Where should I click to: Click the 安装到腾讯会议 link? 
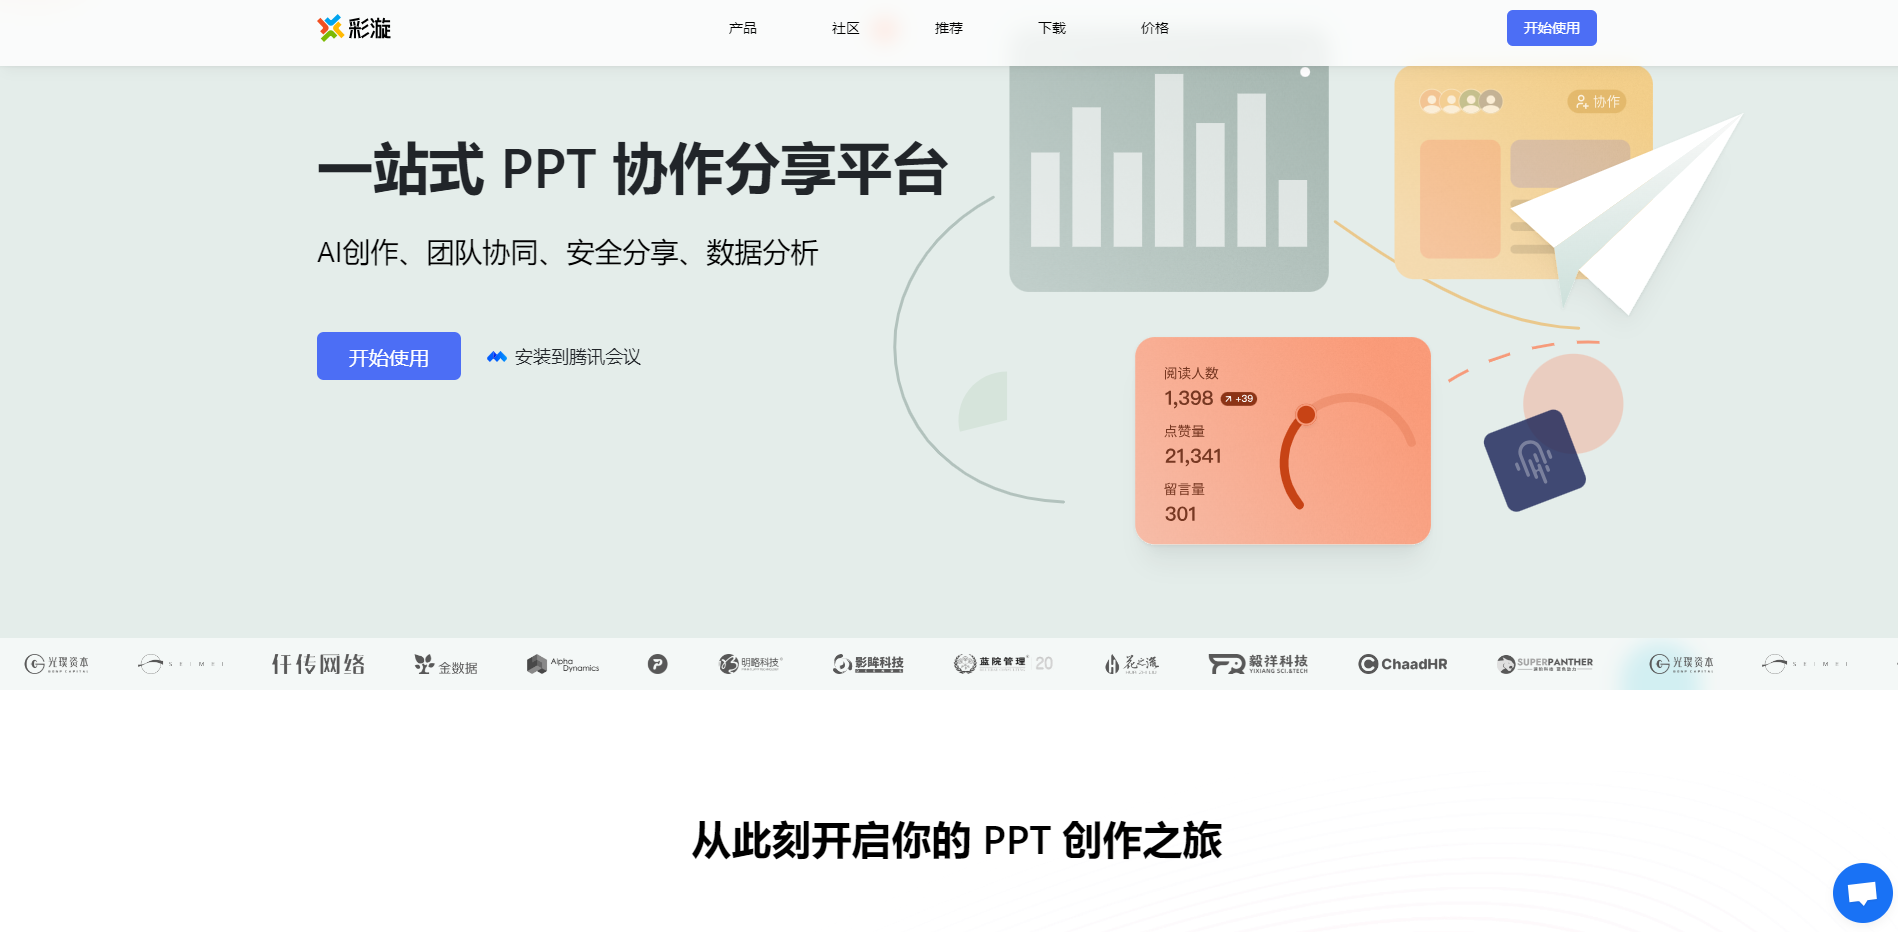point(578,356)
